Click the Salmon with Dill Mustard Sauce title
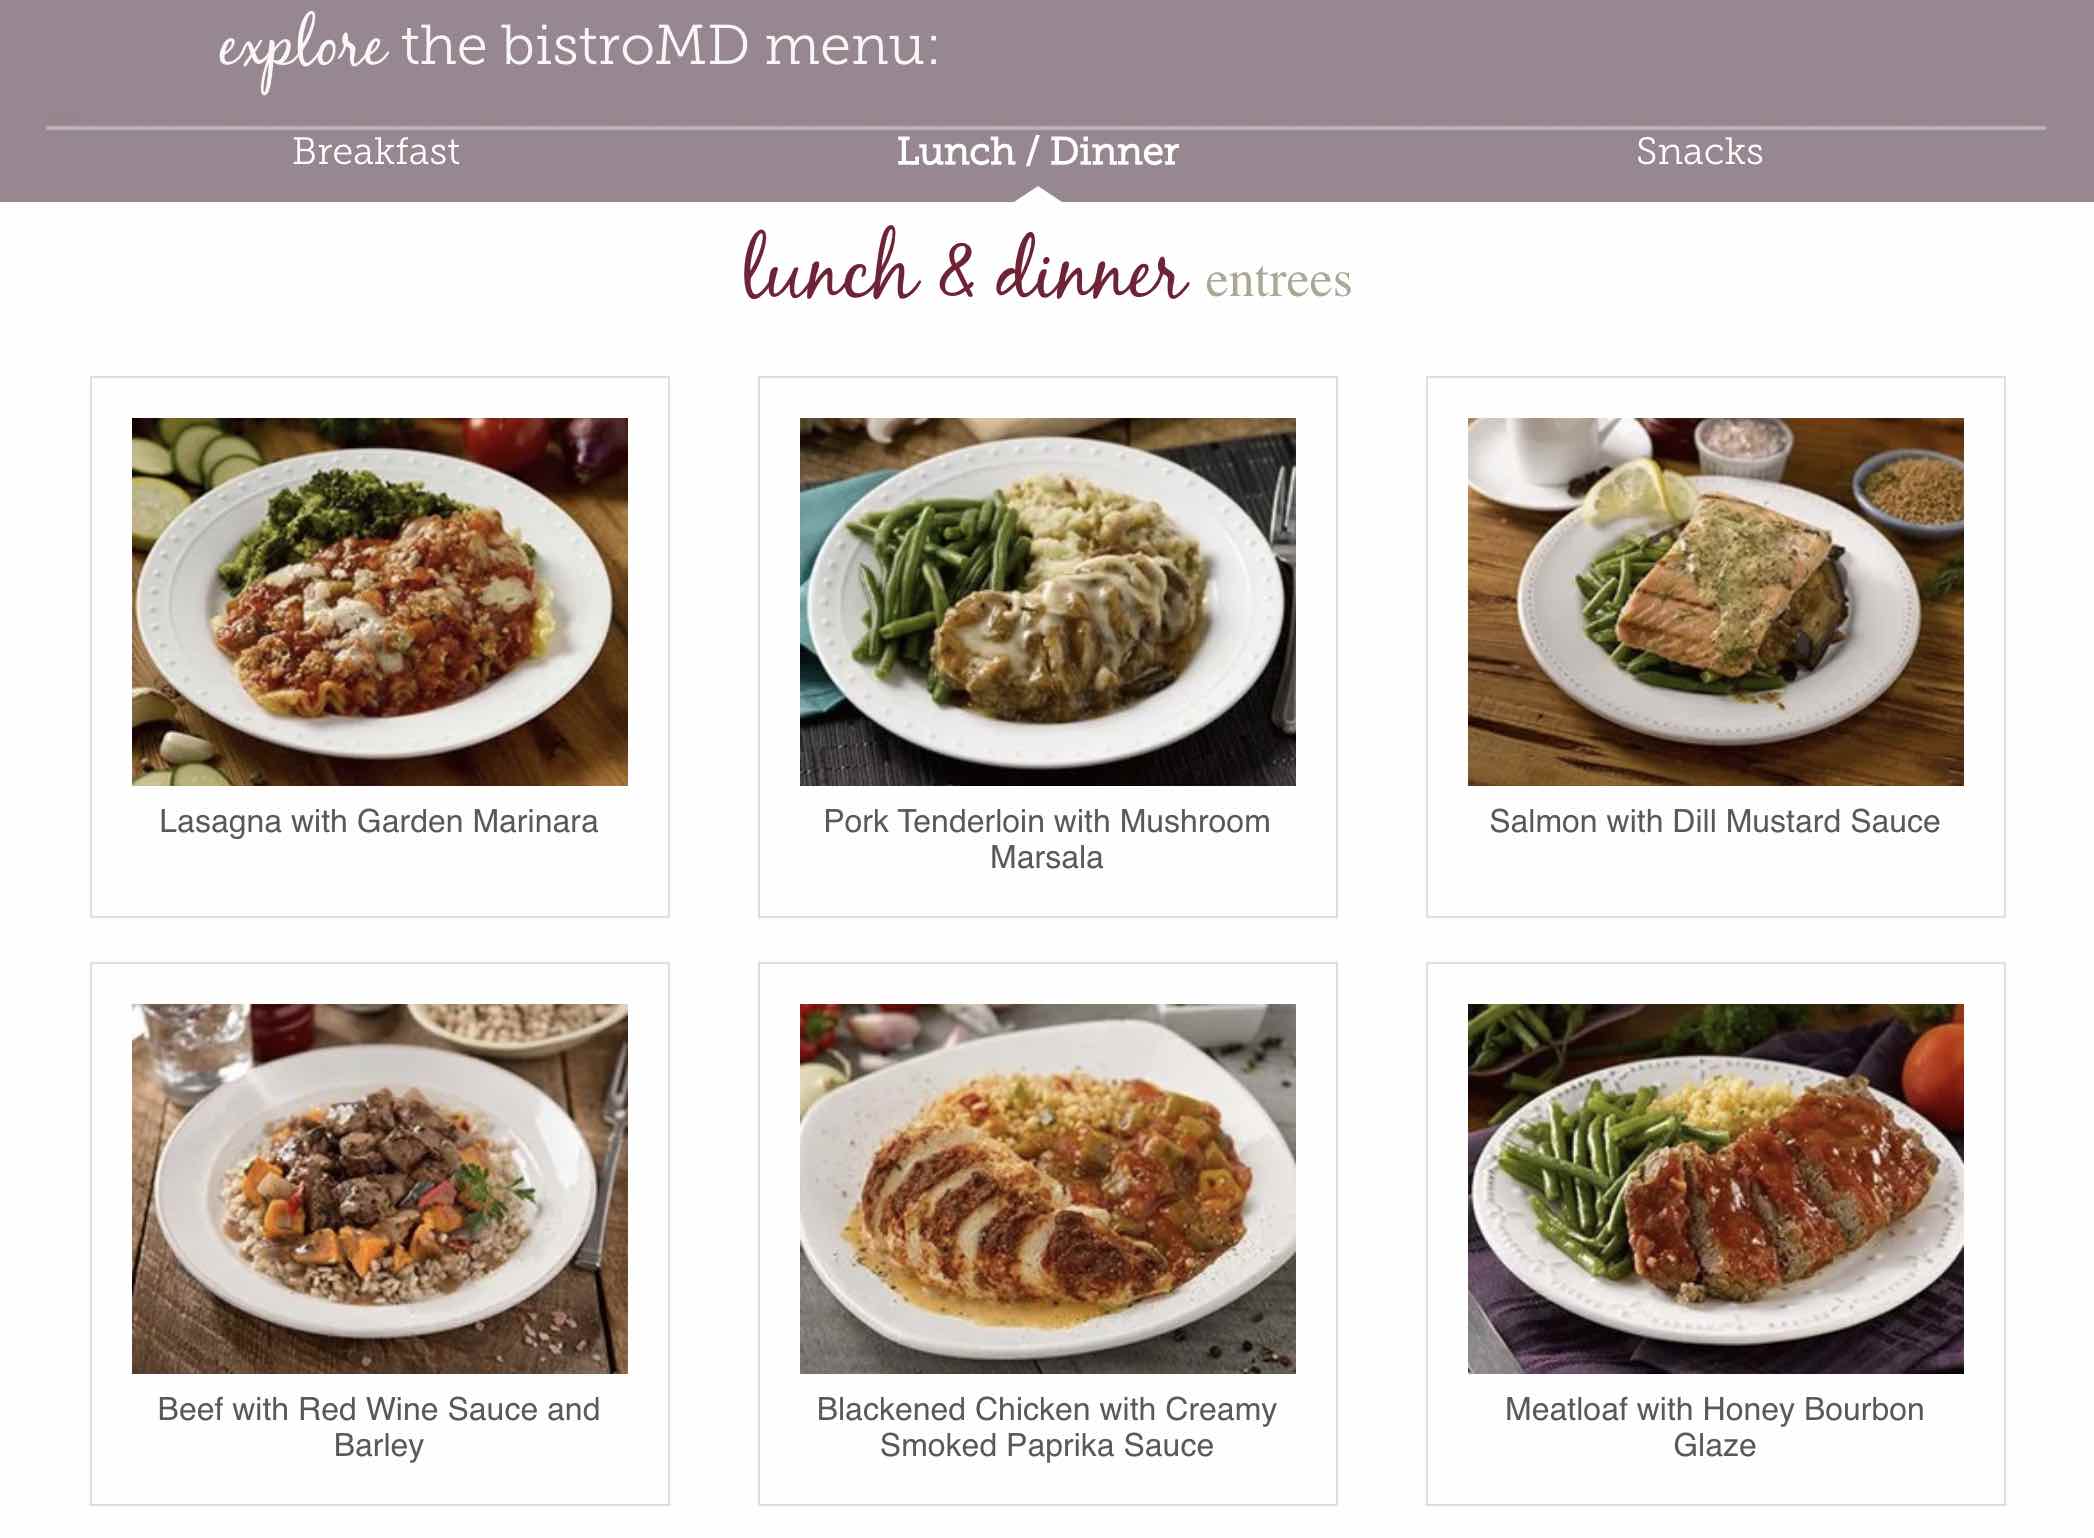The width and height of the screenshot is (2094, 1538). click(x=1715, y=821)
